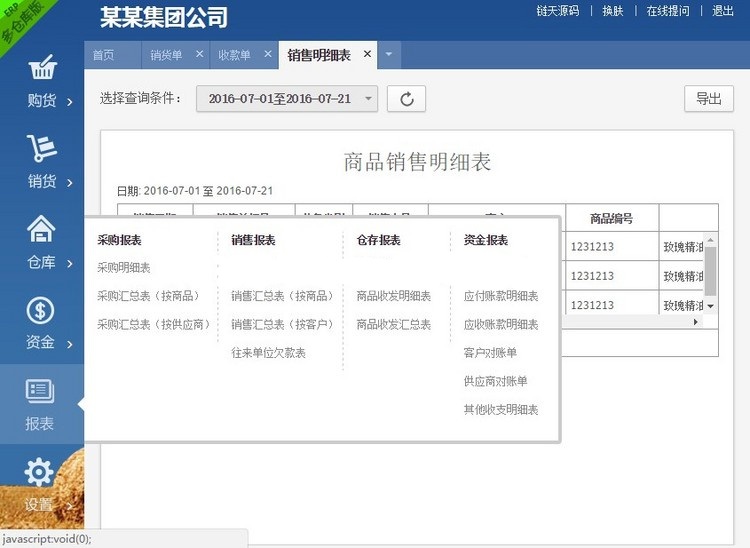
Task: Open 商品收发明细表 report
Action: pos(394,296)
